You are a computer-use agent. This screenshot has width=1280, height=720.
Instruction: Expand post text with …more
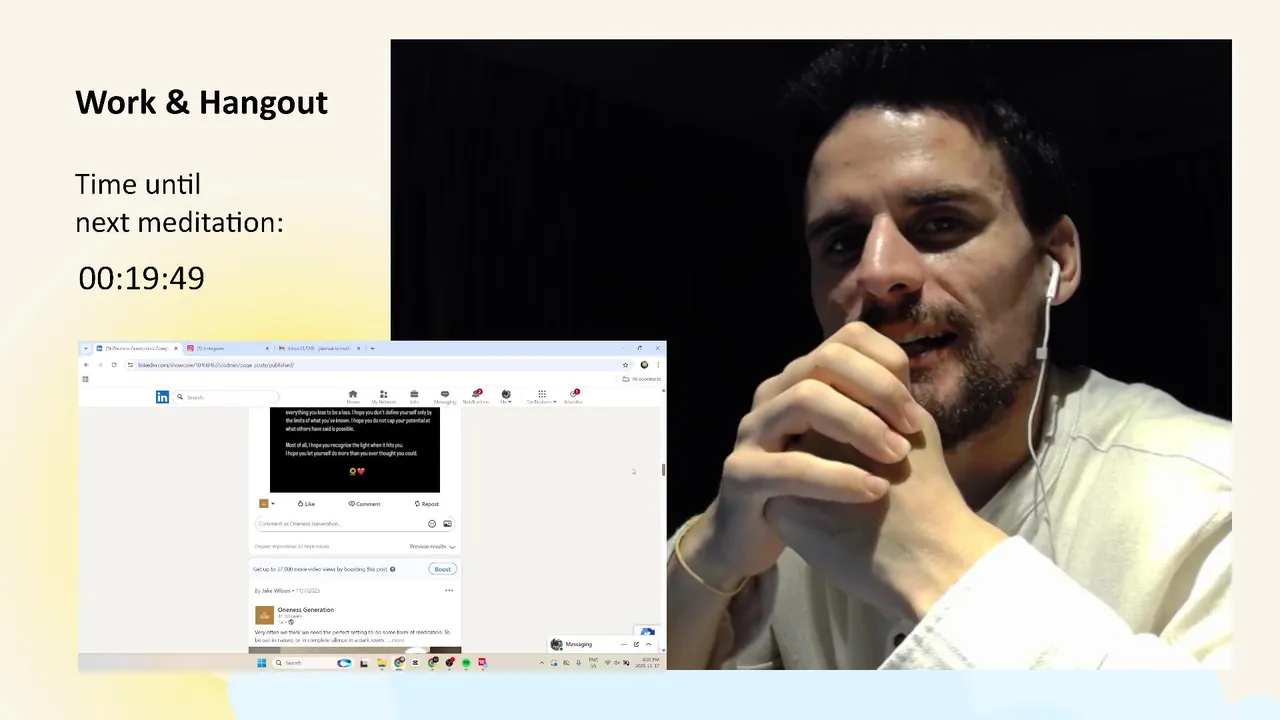click(x=395, y=640)
